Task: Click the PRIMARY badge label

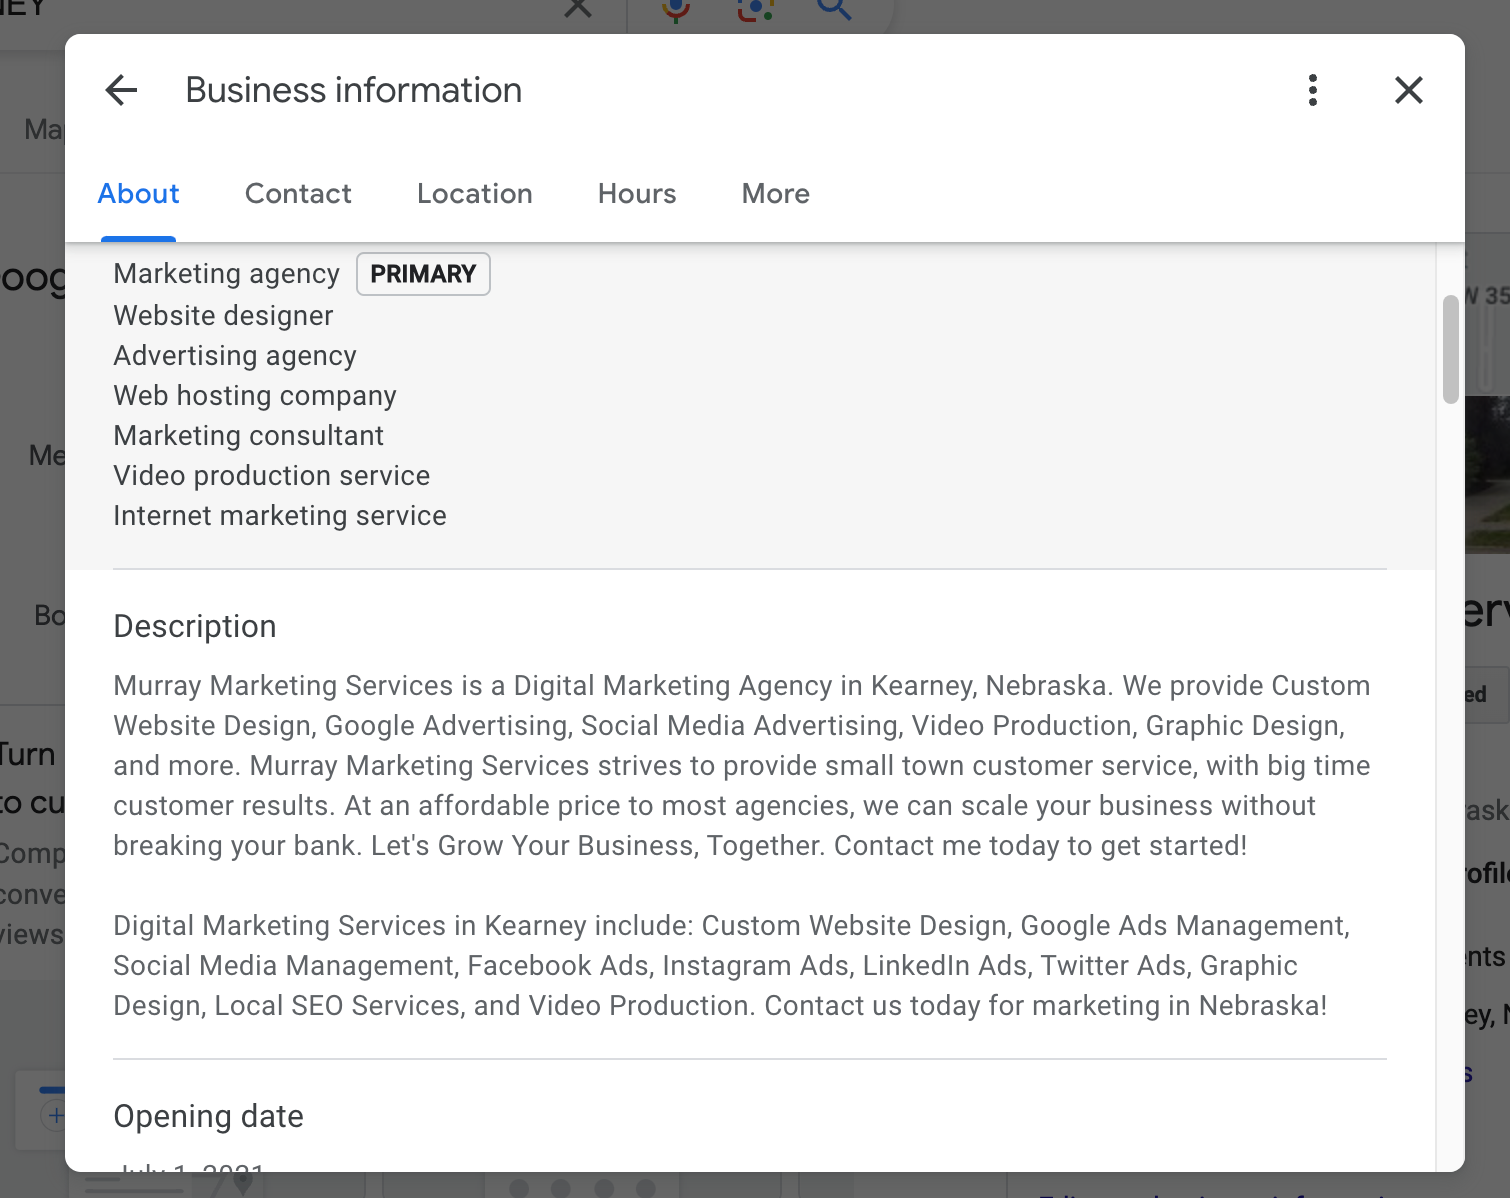Action: [x=423, y=274]
